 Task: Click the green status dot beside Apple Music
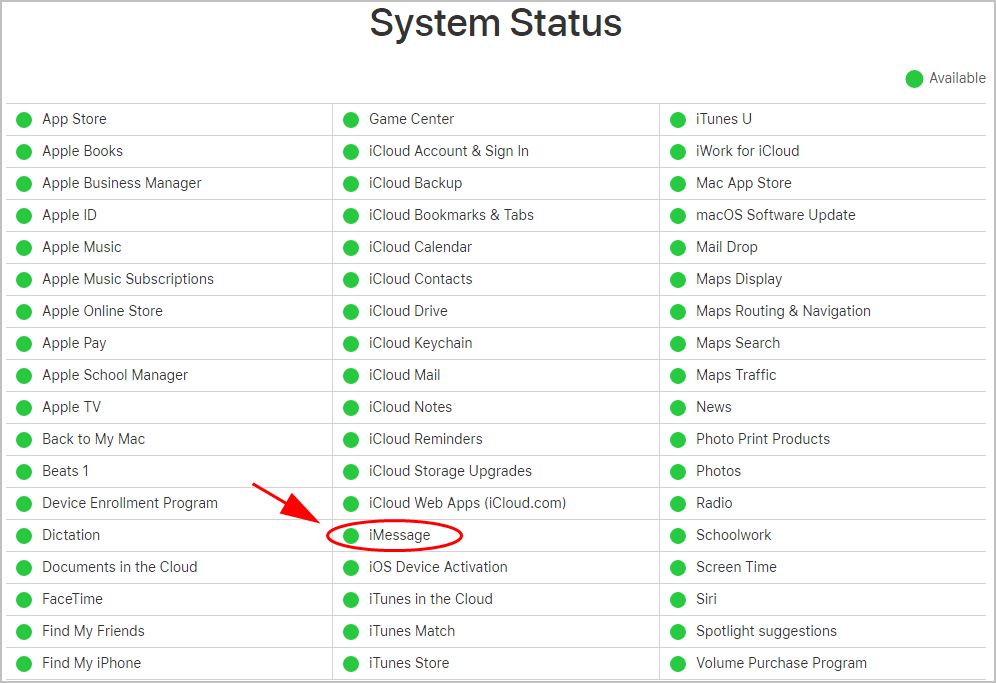pyautogui.click(x=24, y=248)
